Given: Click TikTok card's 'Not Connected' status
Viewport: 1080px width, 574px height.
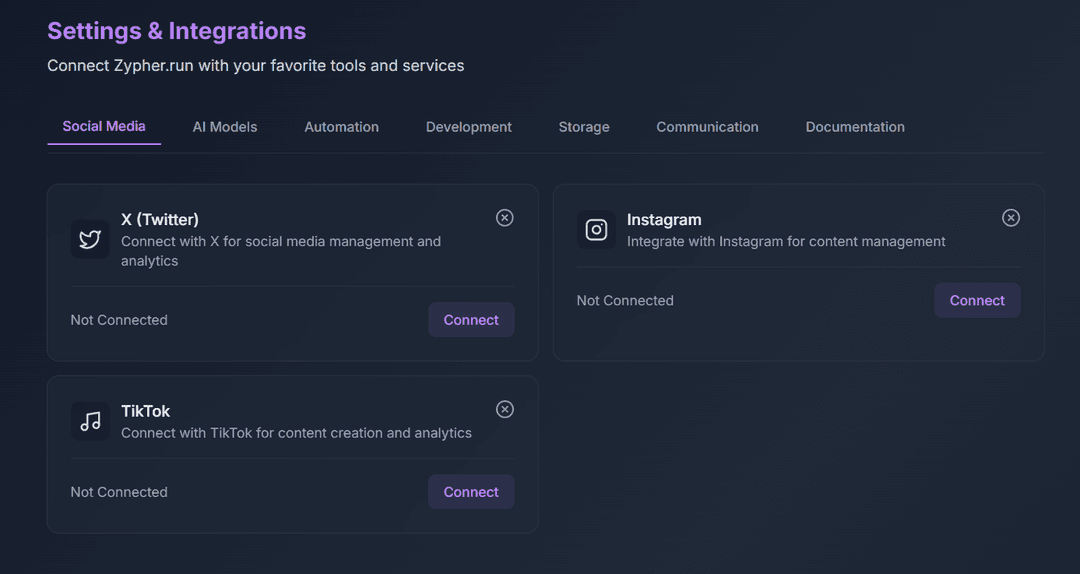Looking at the screenshot, I should point(119,492).
